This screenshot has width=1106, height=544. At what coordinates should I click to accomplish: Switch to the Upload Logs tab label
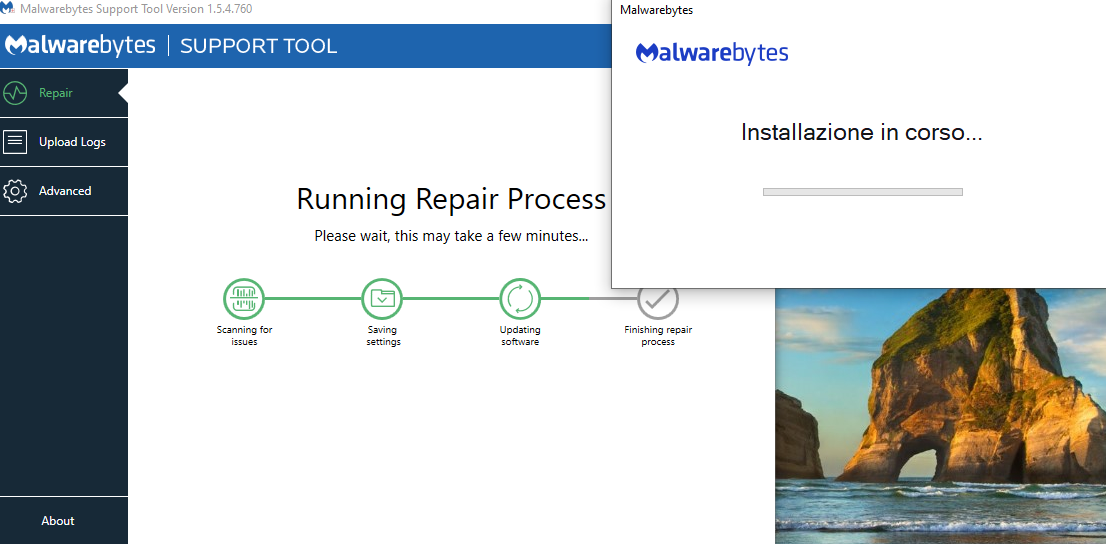pos(72,142)
